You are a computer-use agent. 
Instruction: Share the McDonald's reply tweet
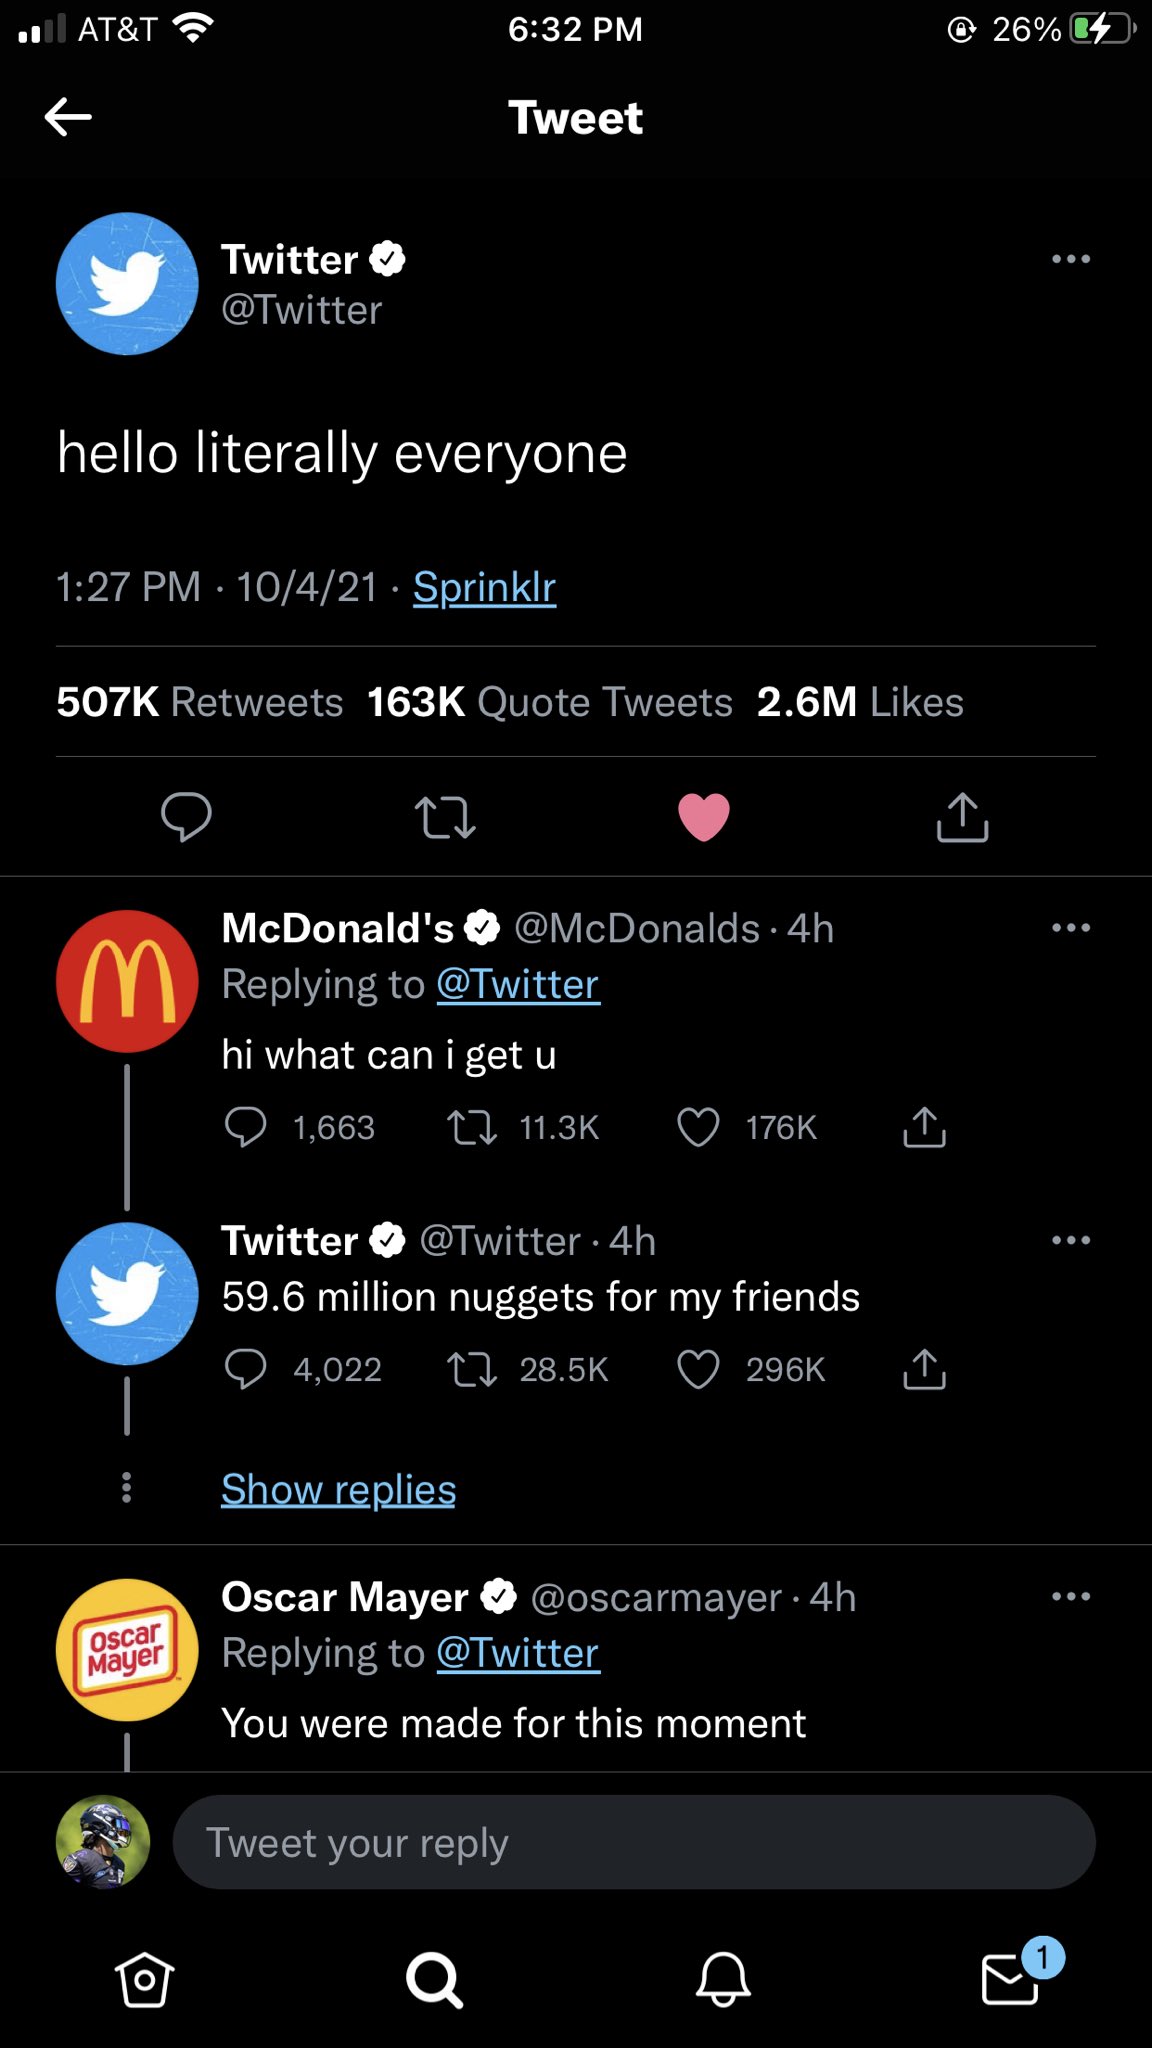[x=924, y=1127]
